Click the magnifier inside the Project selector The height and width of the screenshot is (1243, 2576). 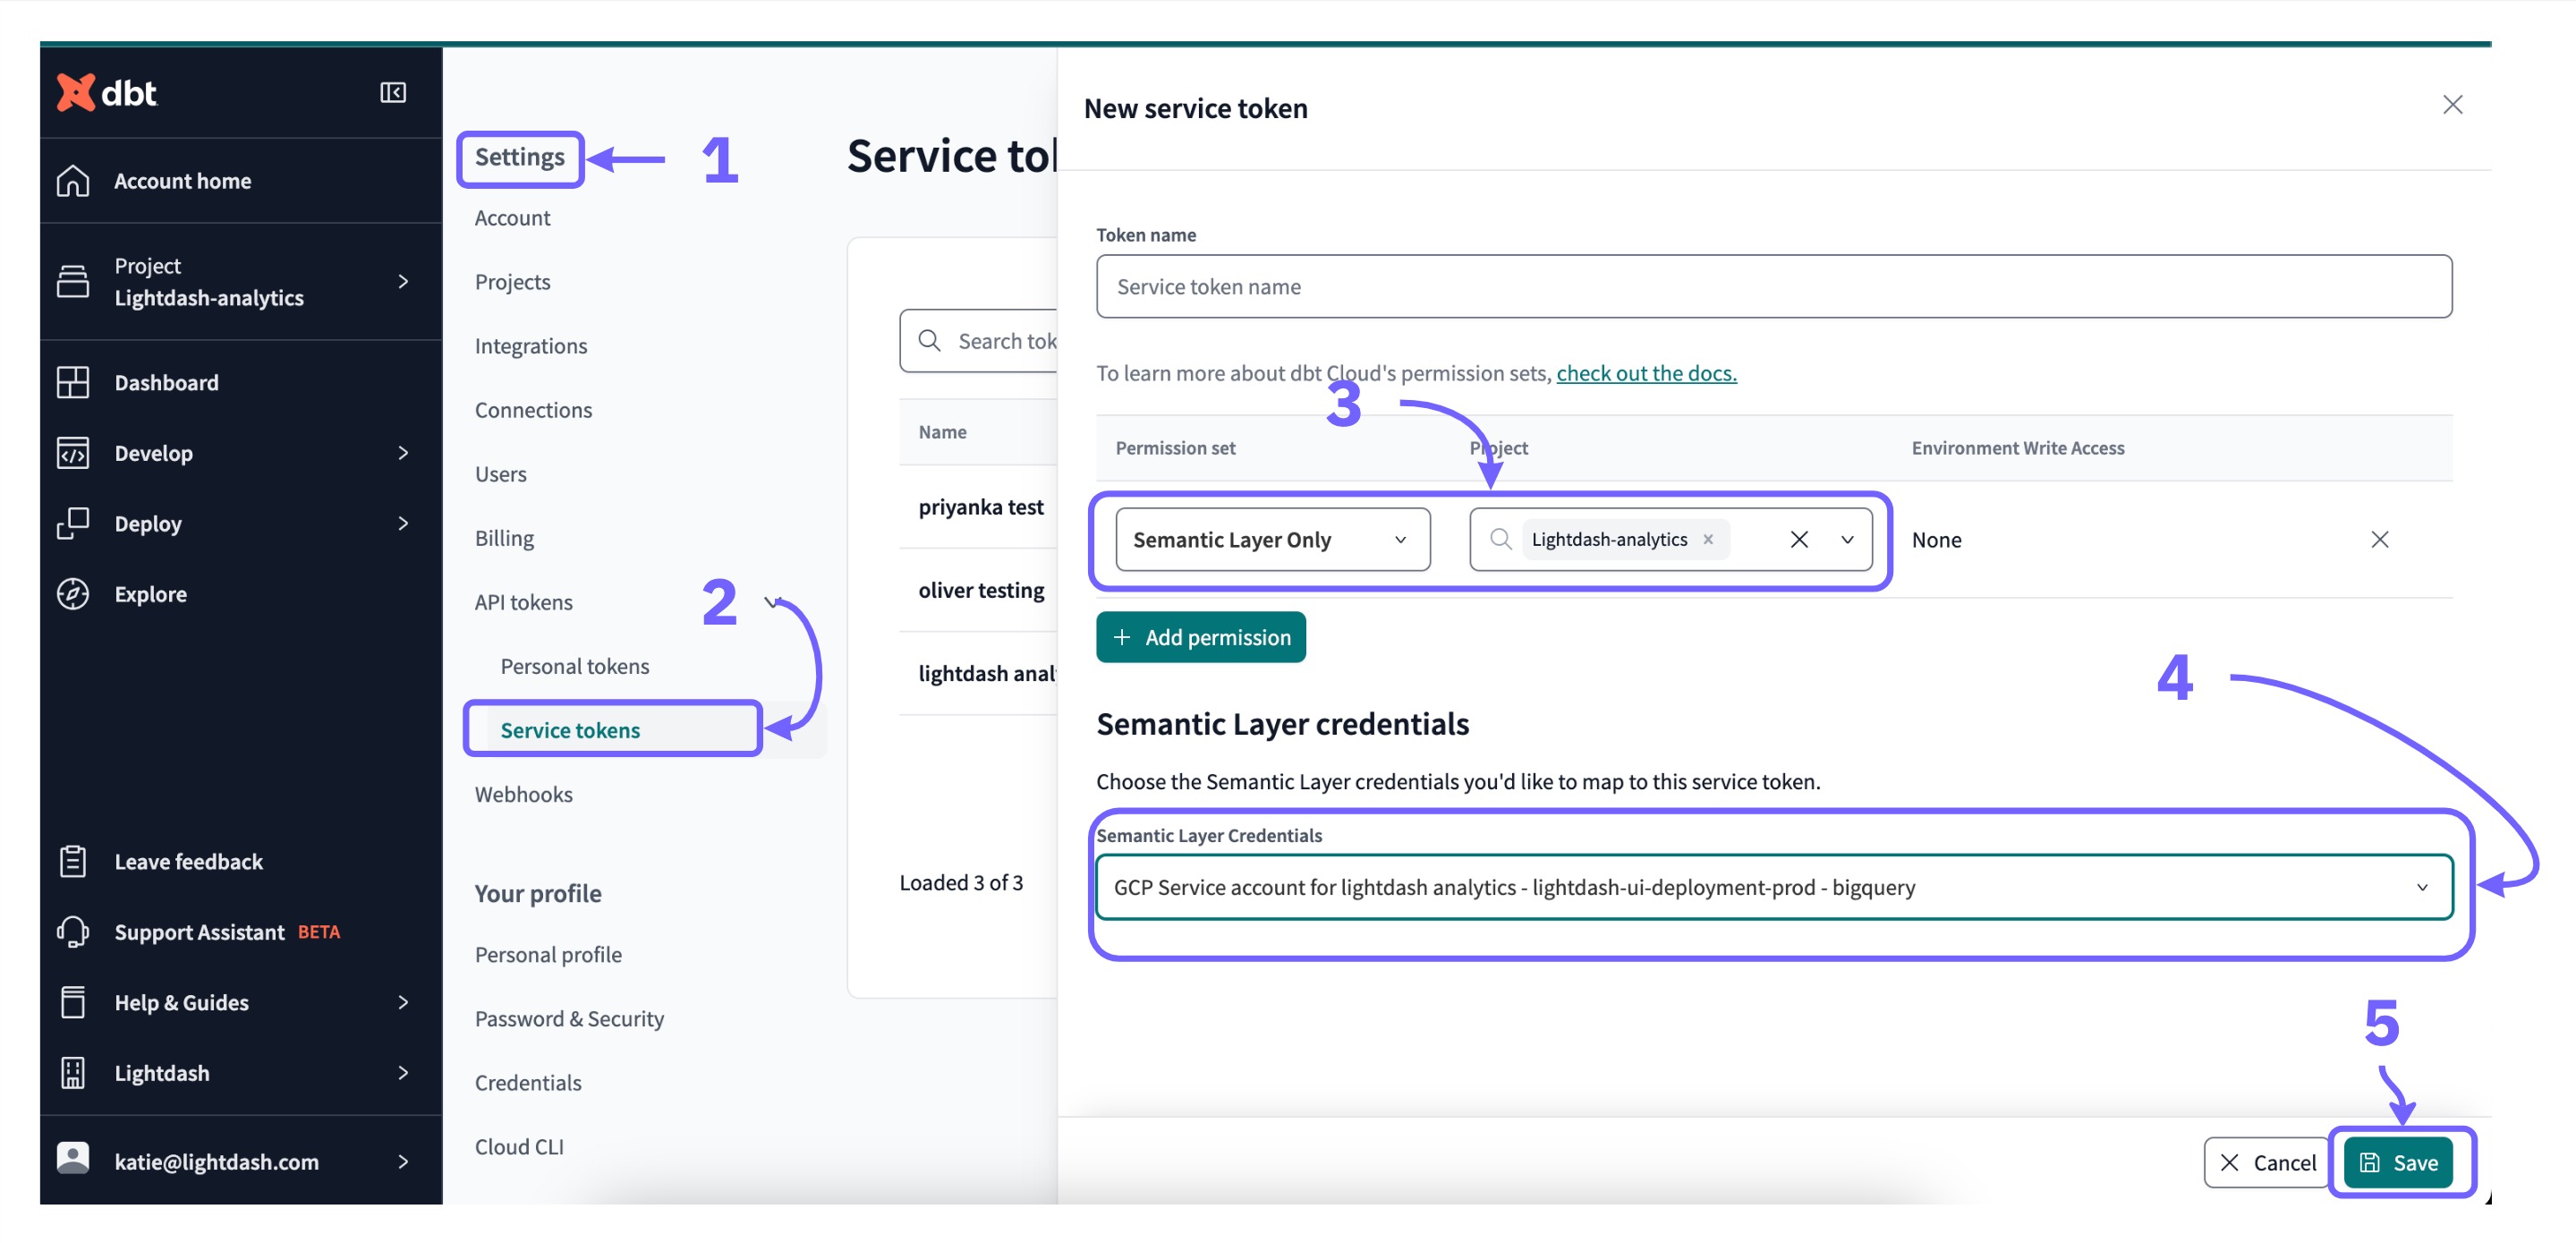(1500, 539)
